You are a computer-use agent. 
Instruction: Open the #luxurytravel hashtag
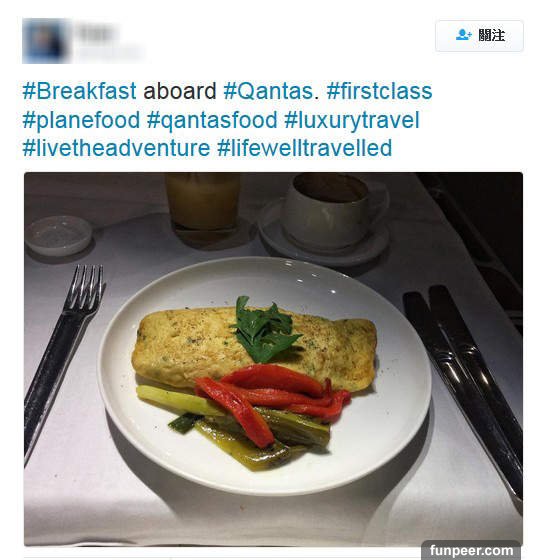pos(352,120)
